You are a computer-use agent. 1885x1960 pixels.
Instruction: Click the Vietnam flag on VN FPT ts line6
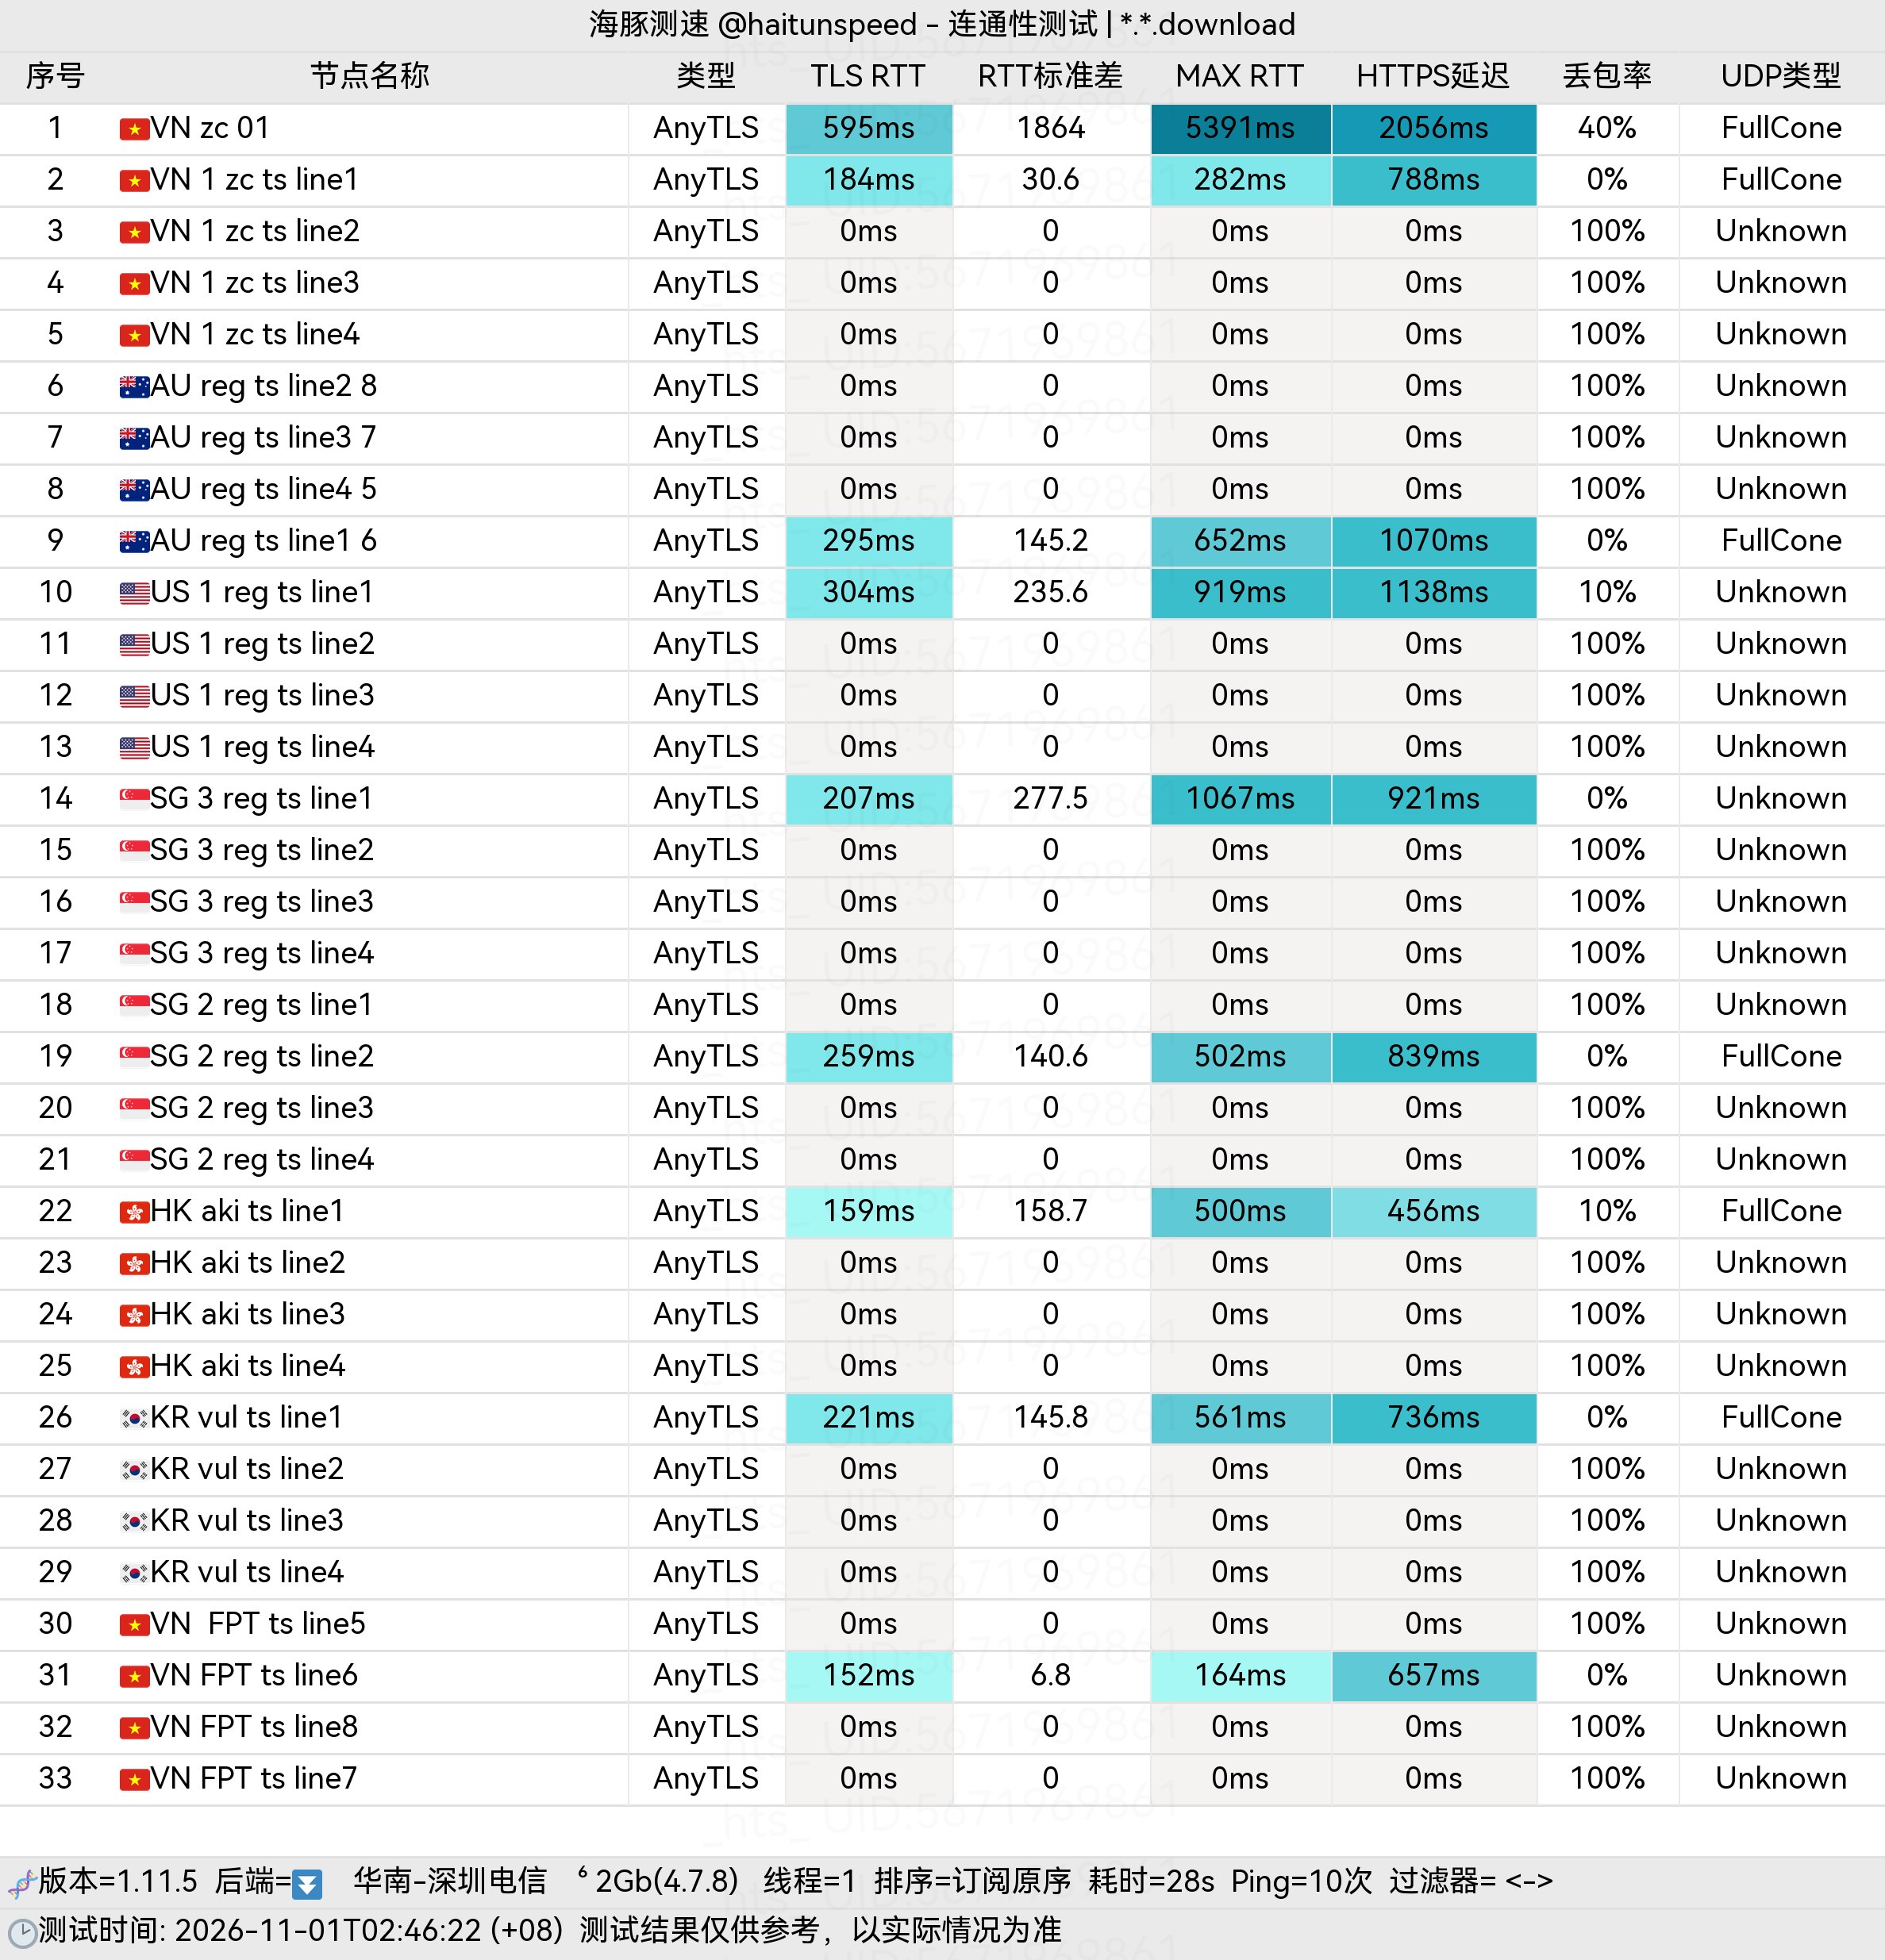pyautogui.click(x=134, y=1676)
